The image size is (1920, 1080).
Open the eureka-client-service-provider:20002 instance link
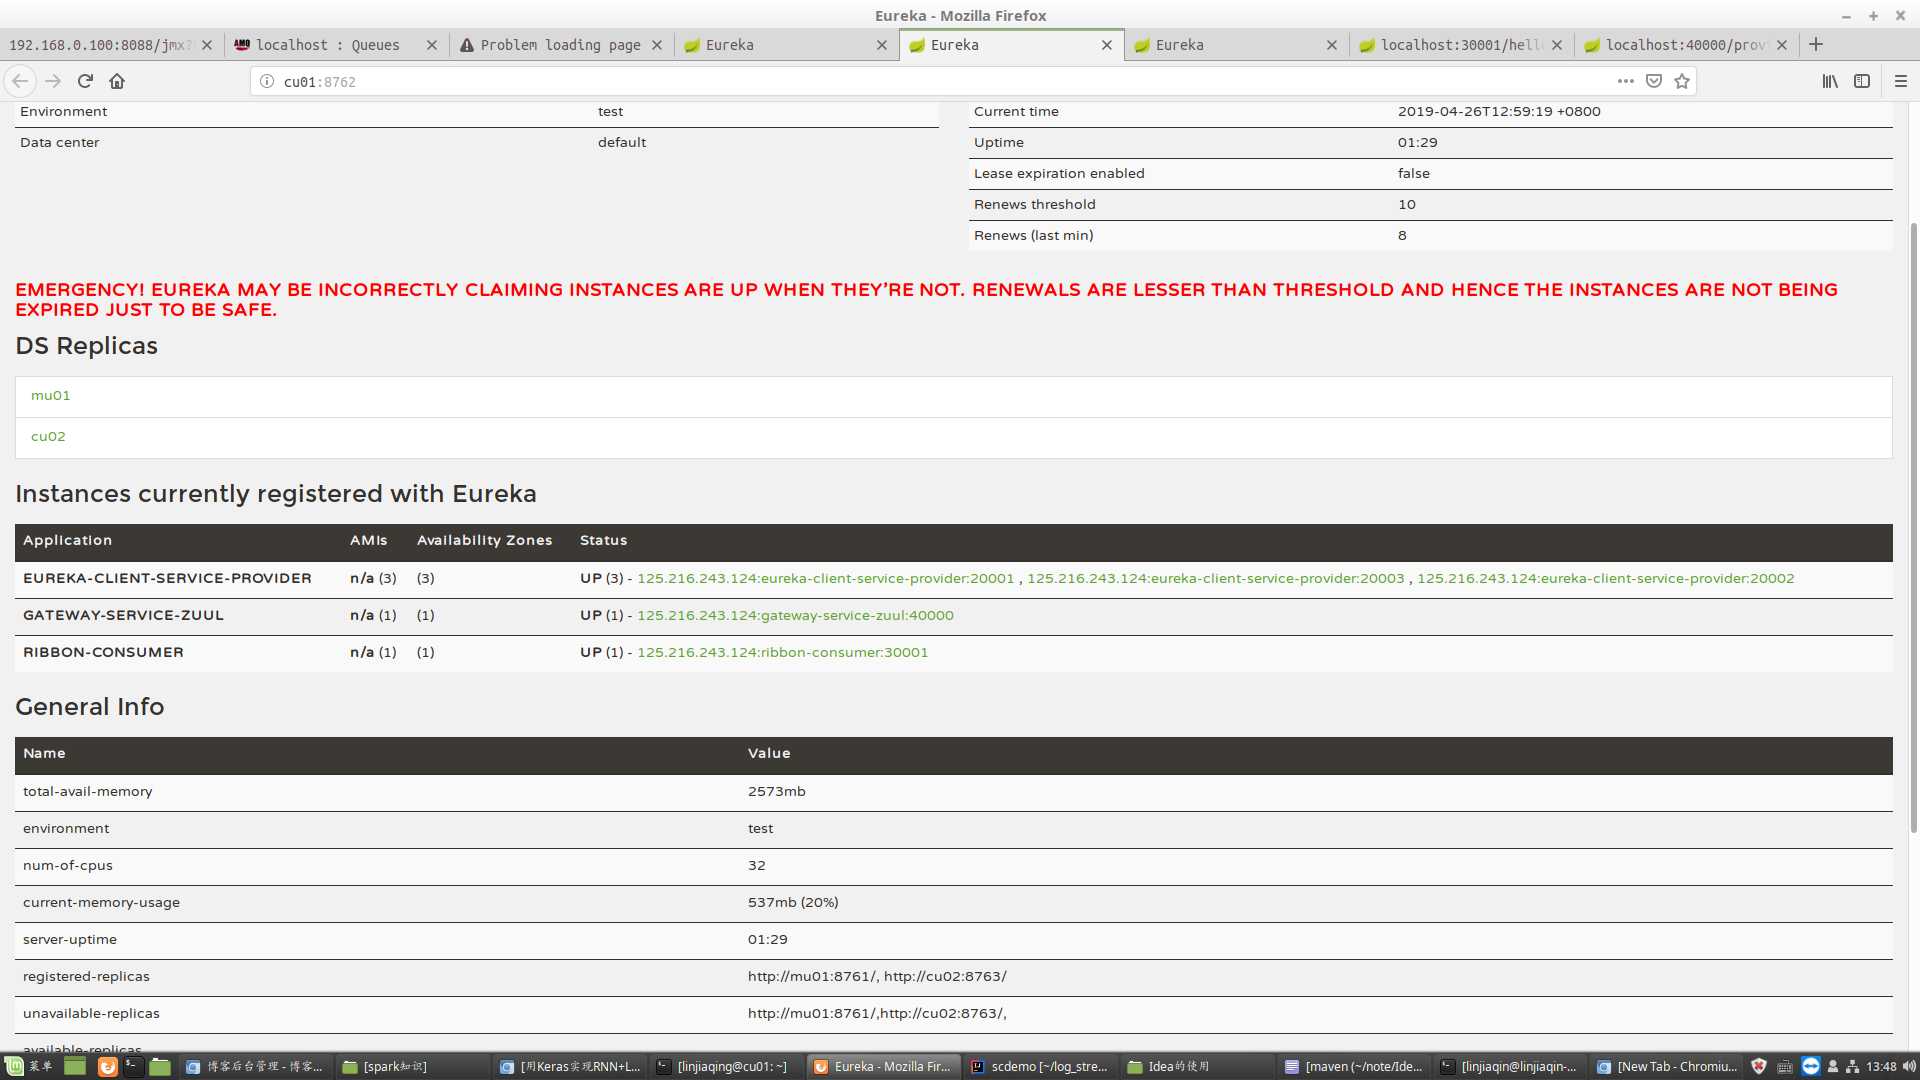(x=1605, y=579)
